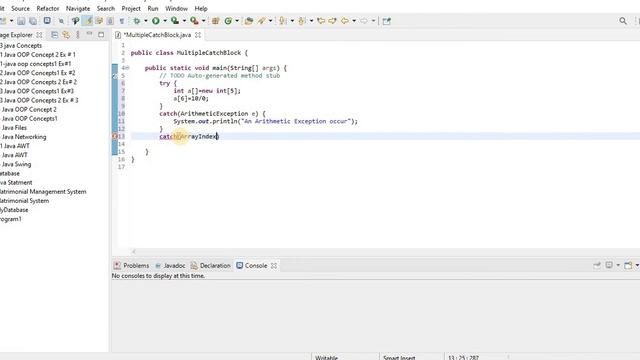Click the Last Edit Location icon

(x=321, y=21)
